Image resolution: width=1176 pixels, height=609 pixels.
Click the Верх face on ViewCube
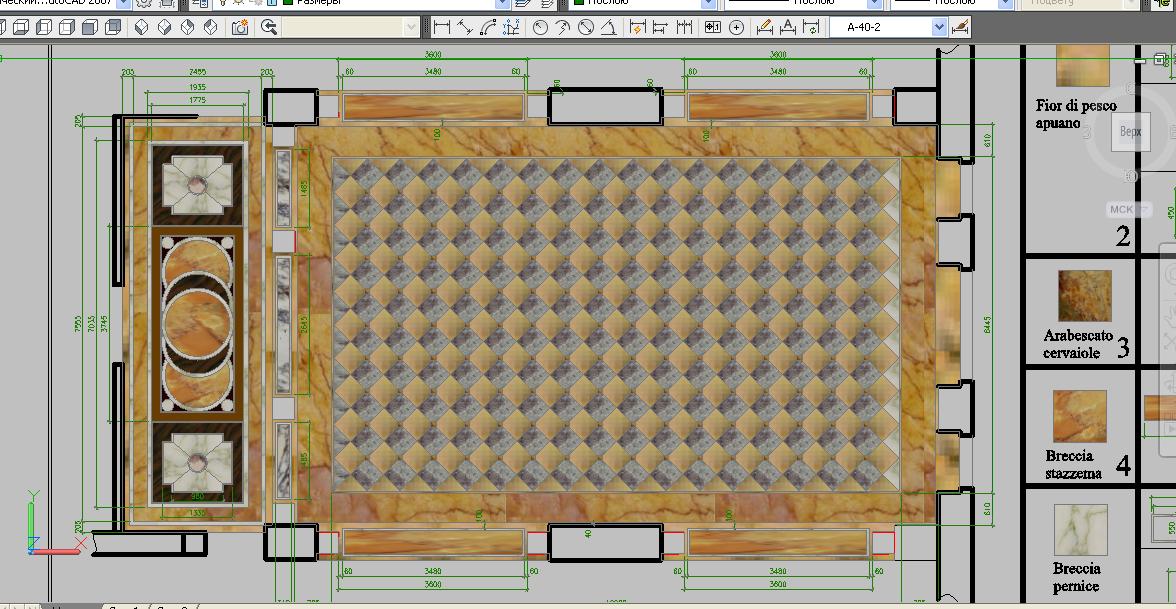pos(1130,132)
